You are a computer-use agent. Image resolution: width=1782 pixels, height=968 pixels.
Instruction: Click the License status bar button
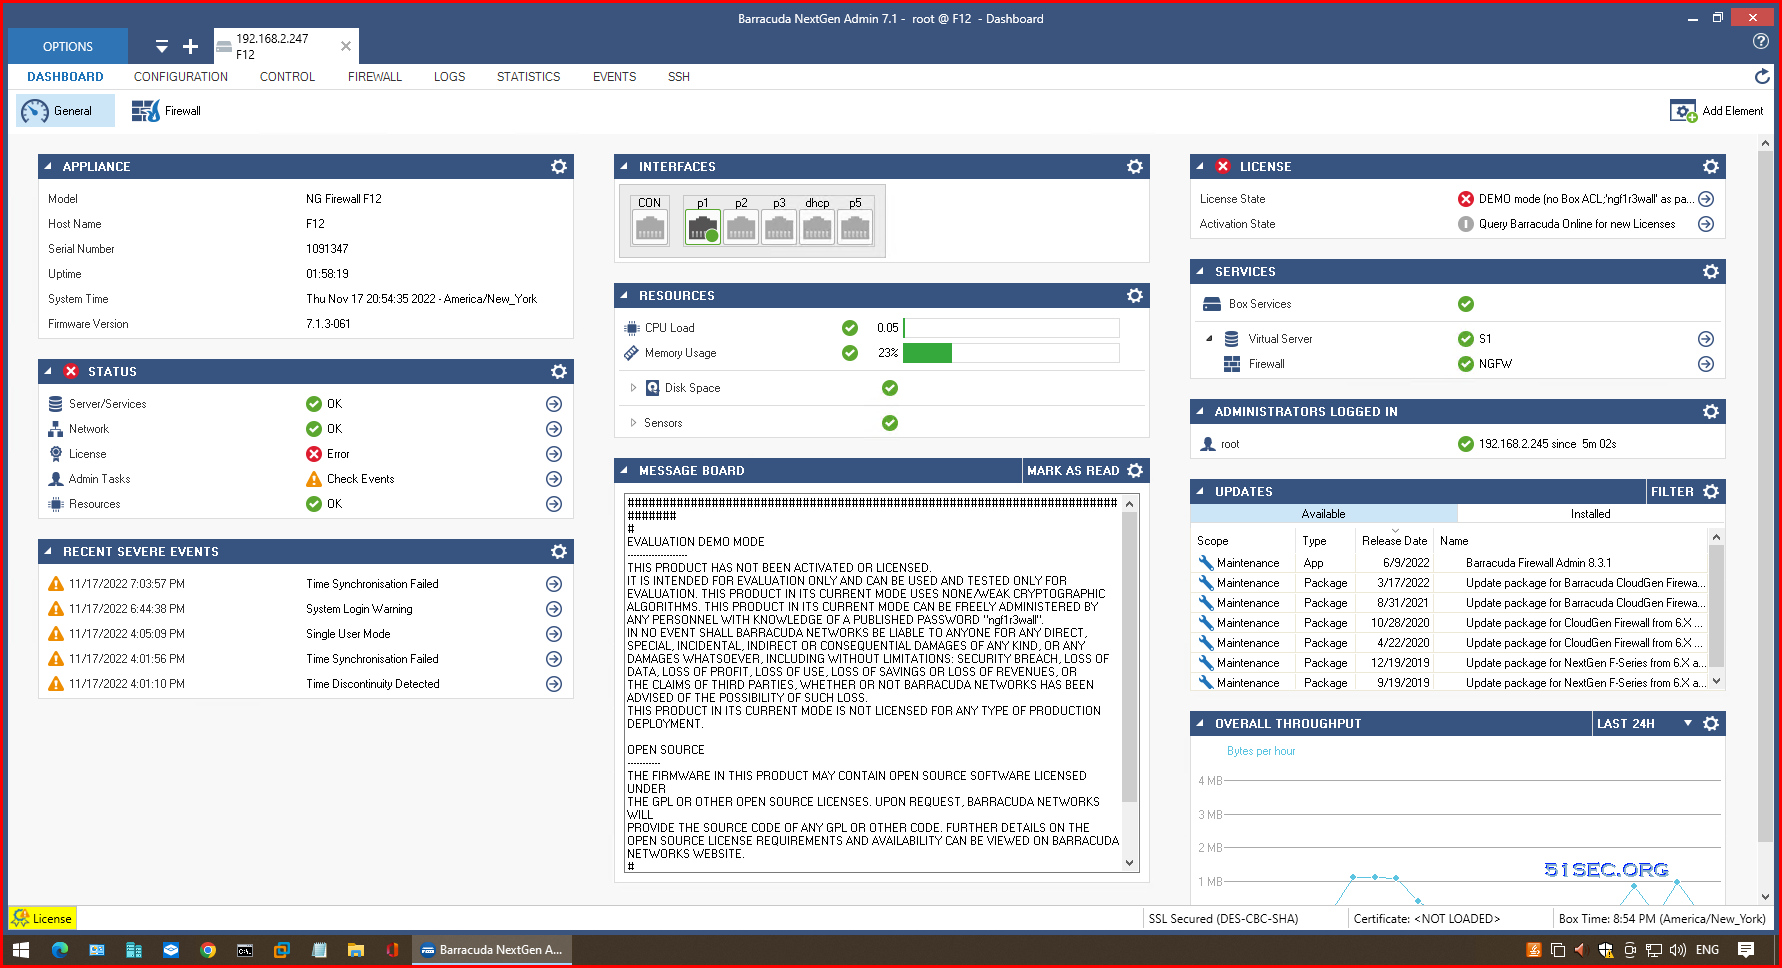click(43, 919)
